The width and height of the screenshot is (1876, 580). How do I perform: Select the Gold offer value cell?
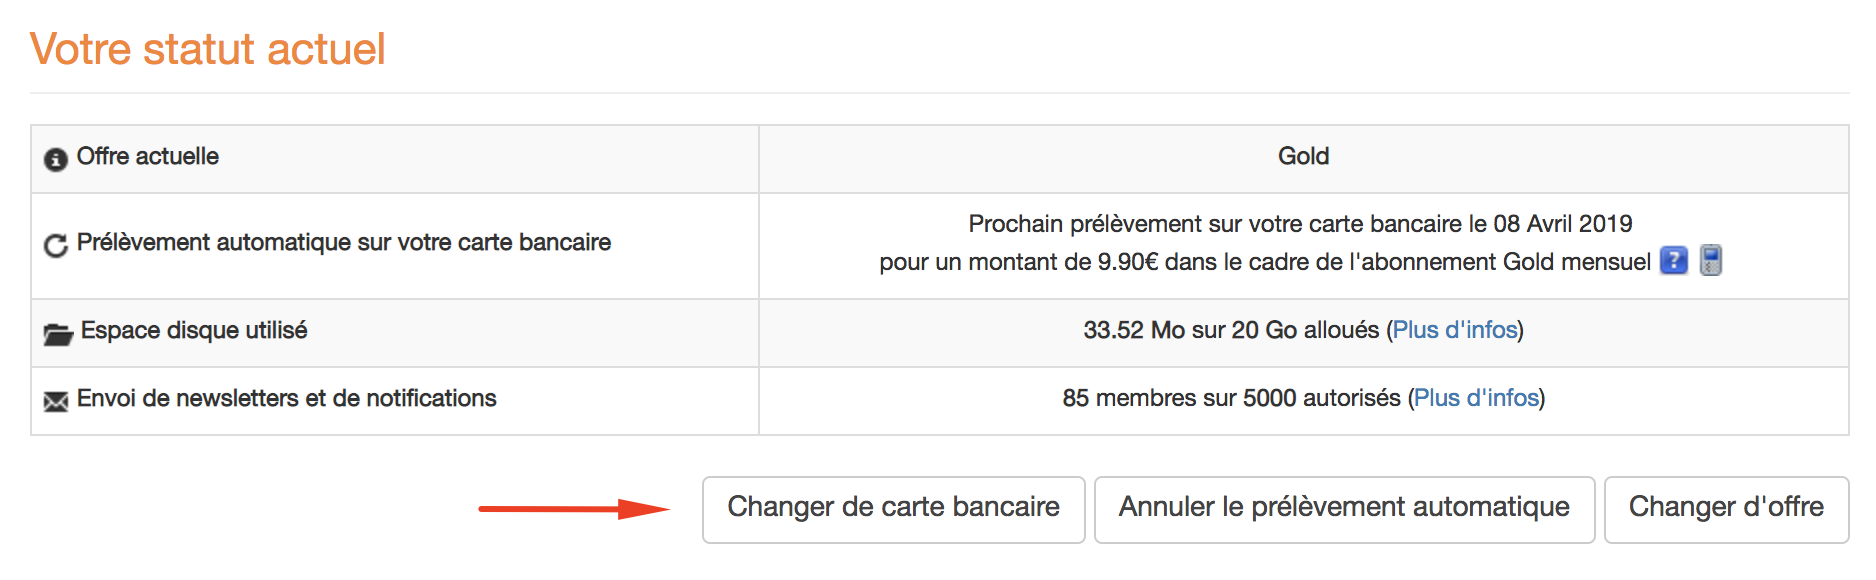[1303, 158]
